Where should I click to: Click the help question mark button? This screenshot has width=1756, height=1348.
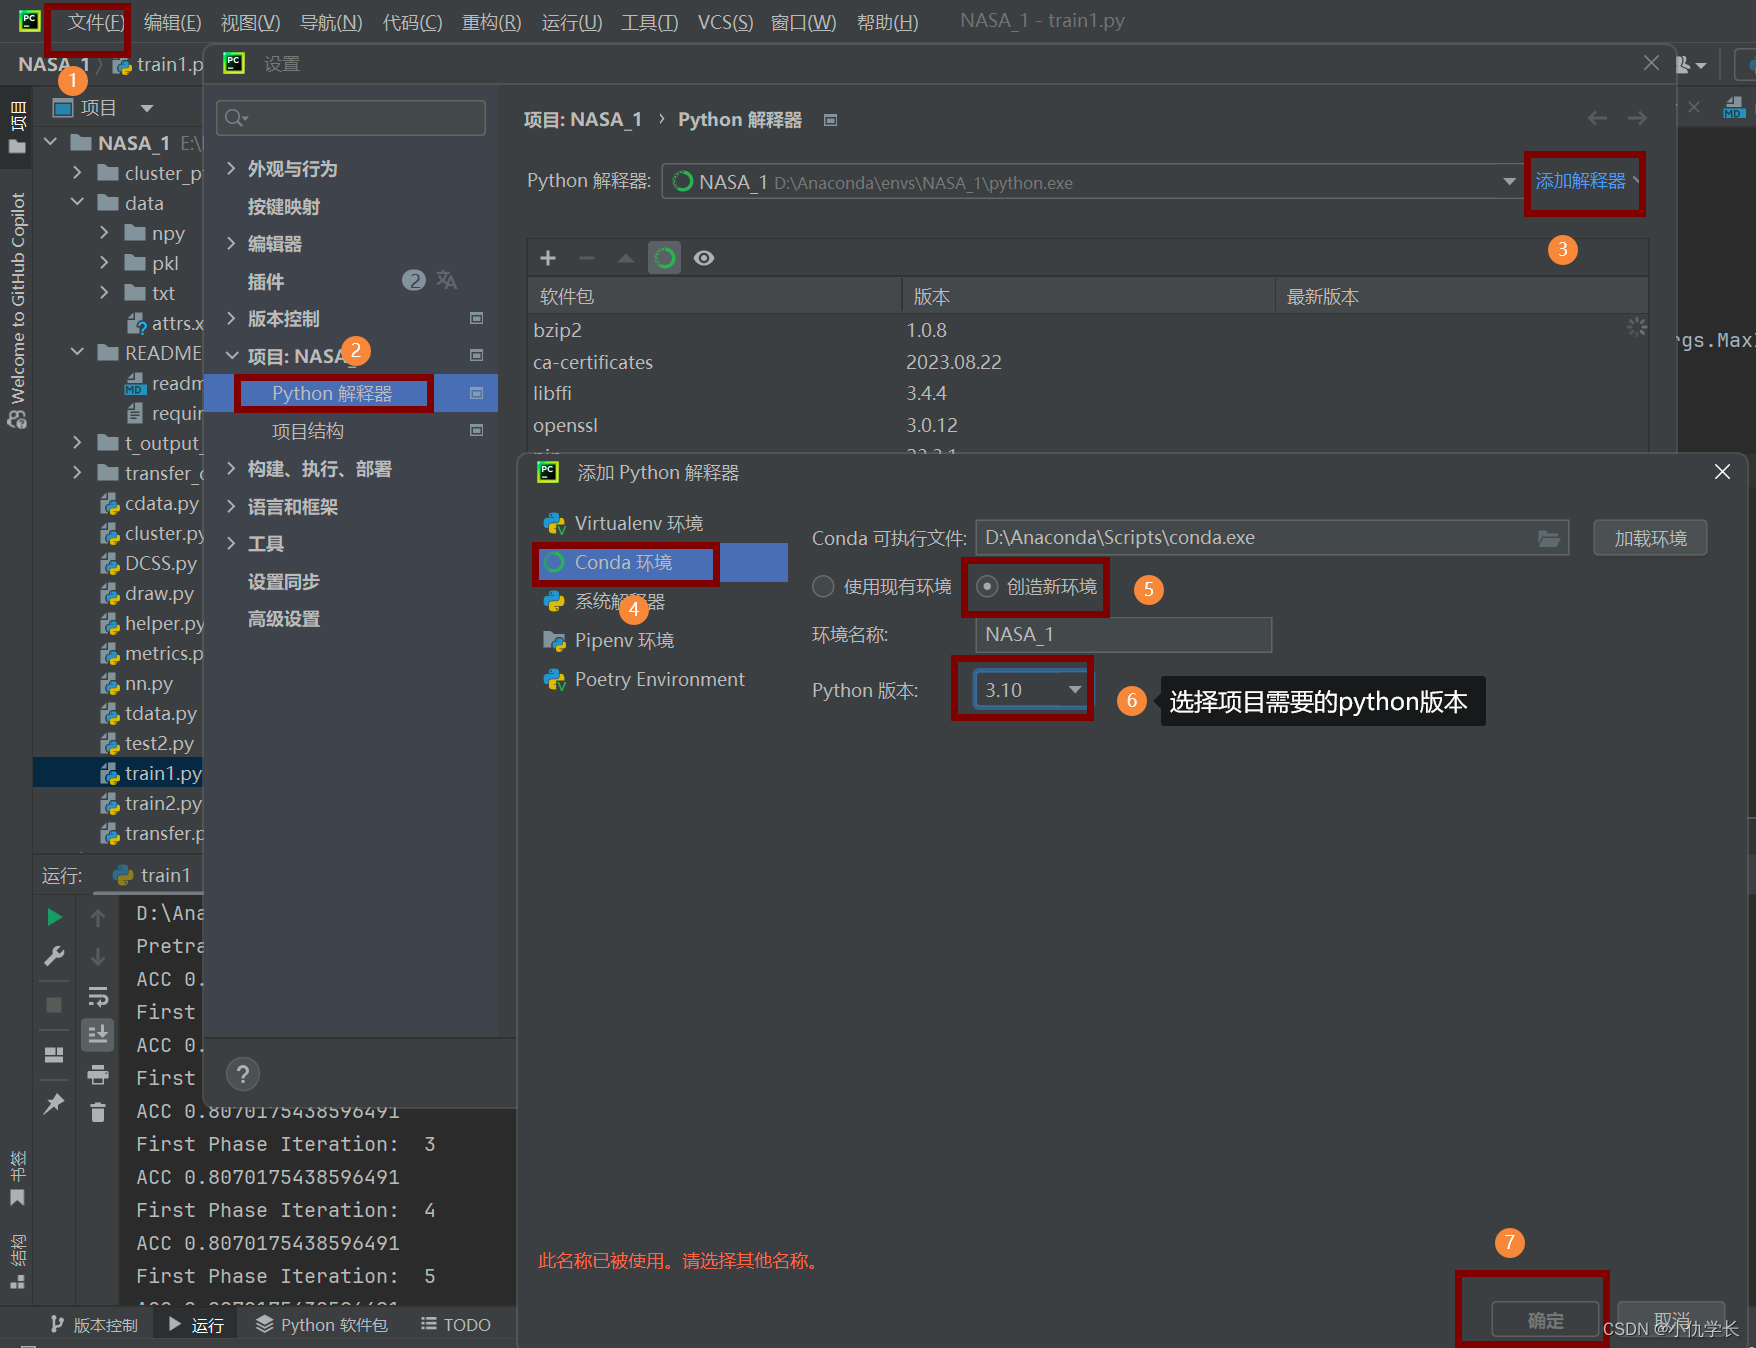click(243, 1075)
